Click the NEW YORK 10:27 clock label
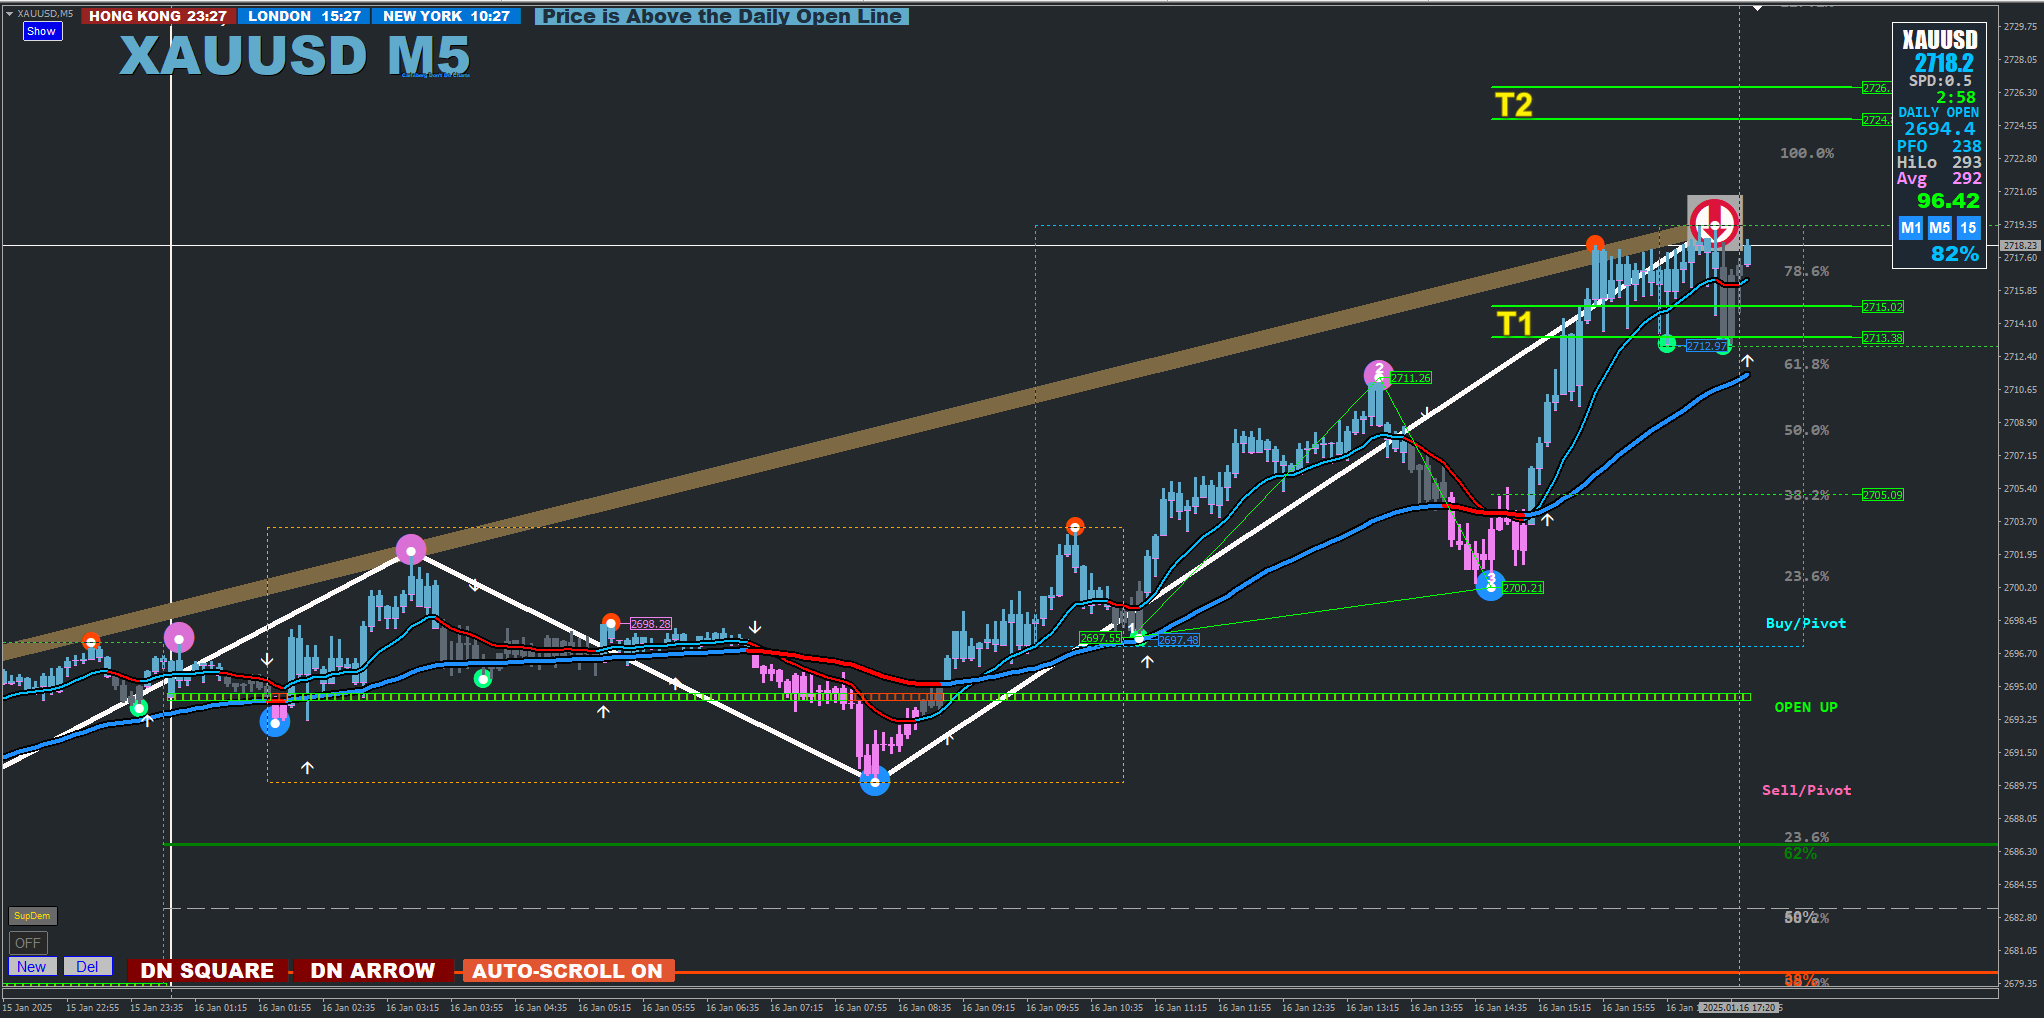This screenshot has width=2044, height=1018. point(446,16)
